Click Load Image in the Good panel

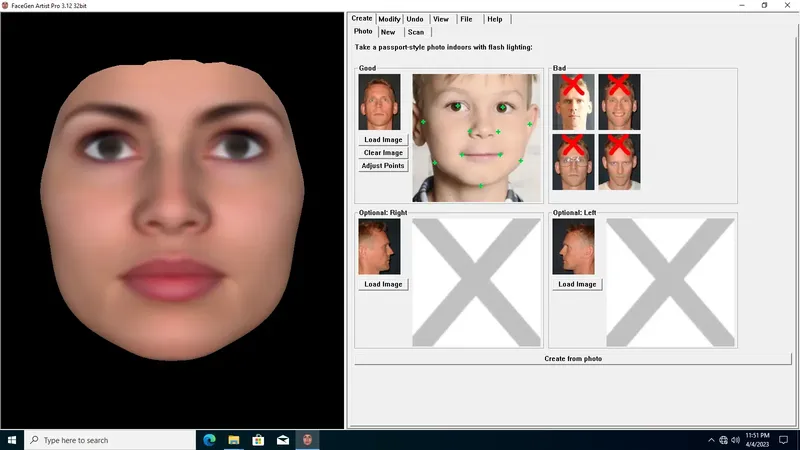(383, 140)
